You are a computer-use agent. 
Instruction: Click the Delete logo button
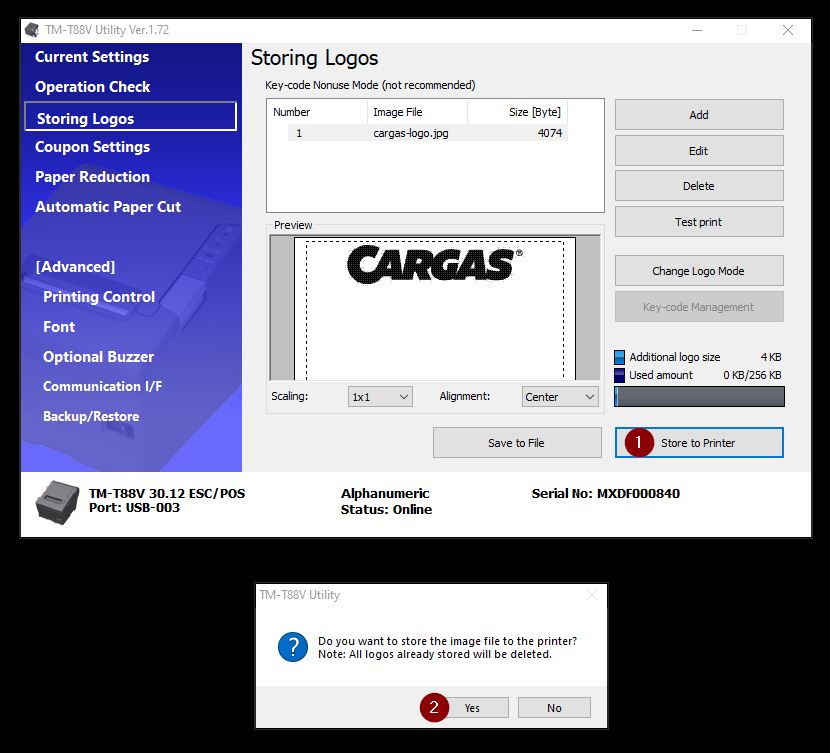click(699, 186)
